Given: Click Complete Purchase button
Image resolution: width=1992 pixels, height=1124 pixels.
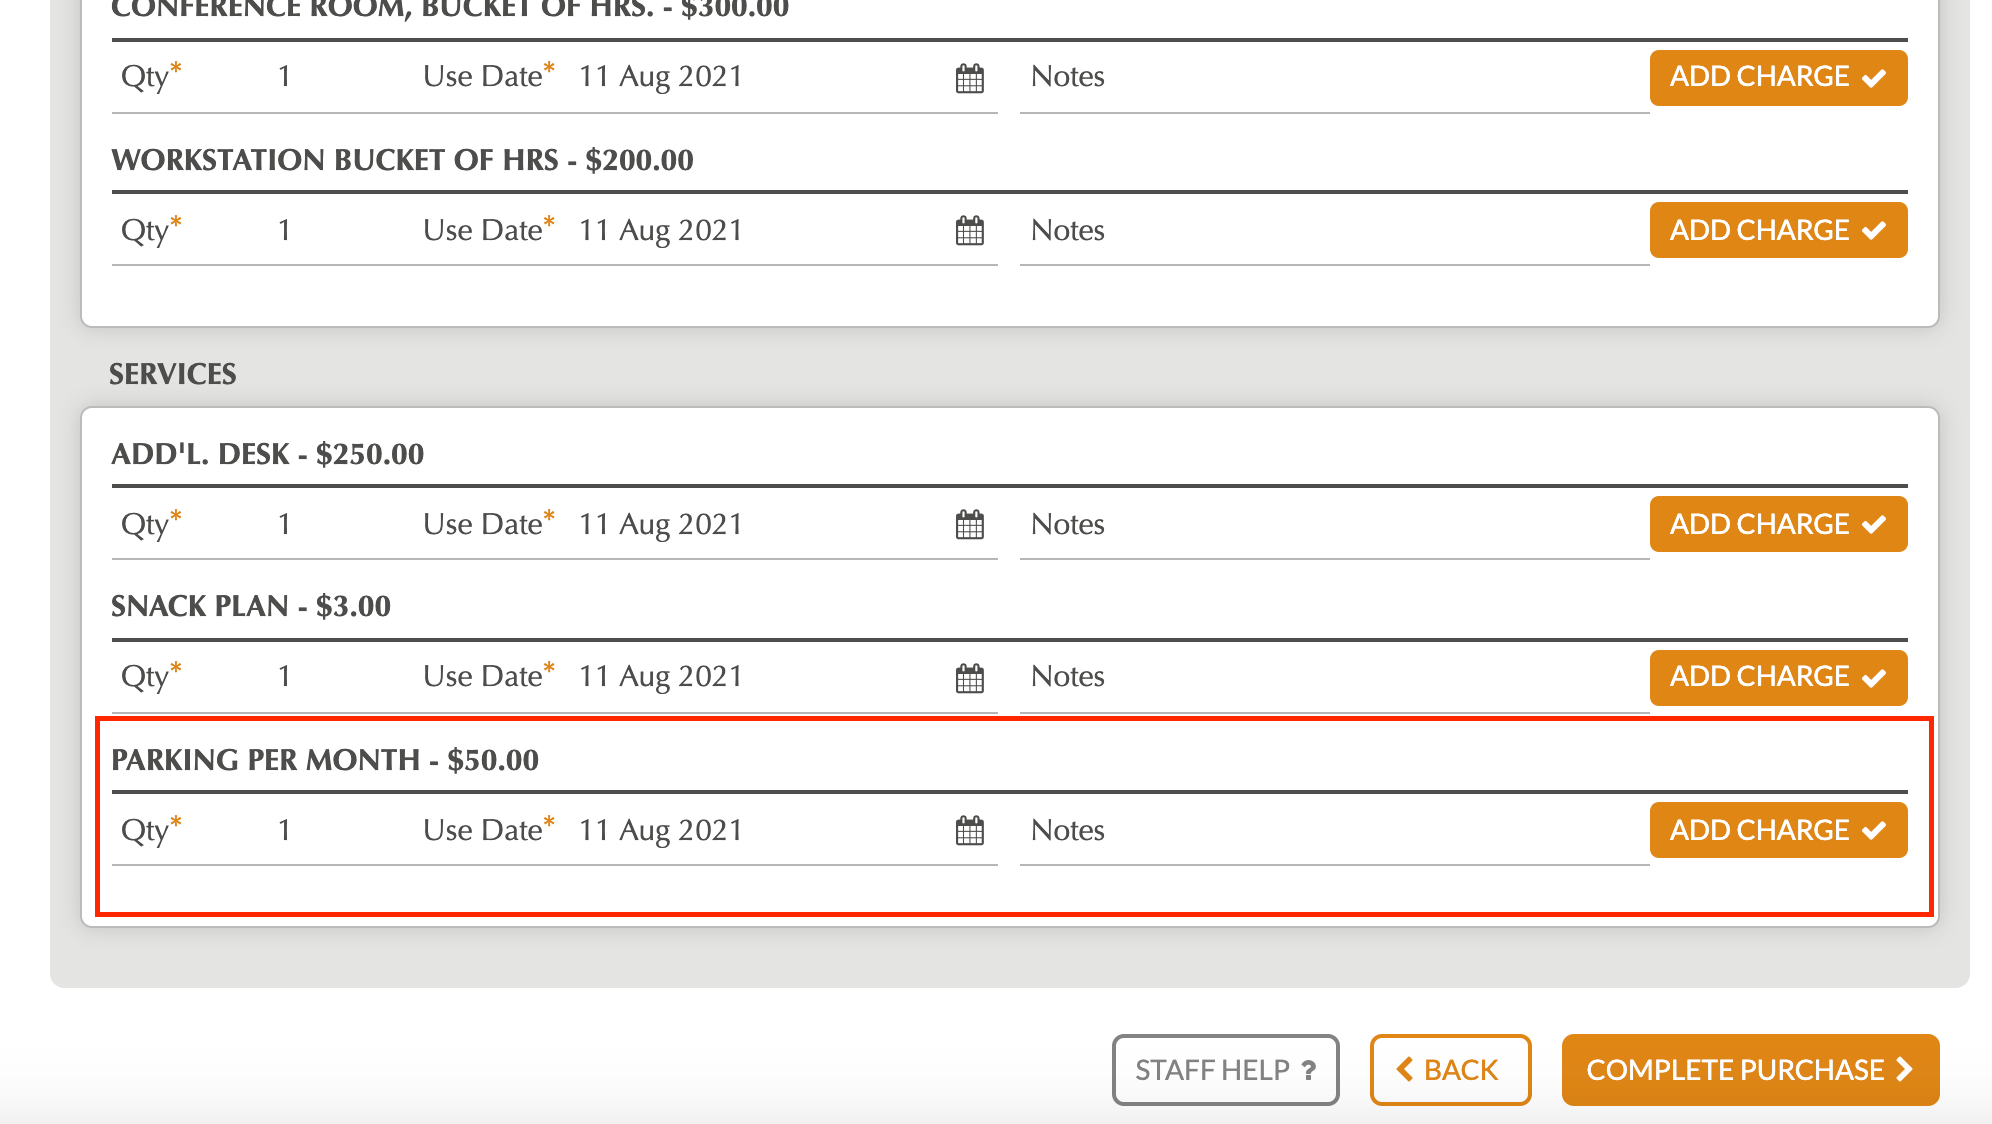Looking at the screenshot, I should coord(1749,1070).
